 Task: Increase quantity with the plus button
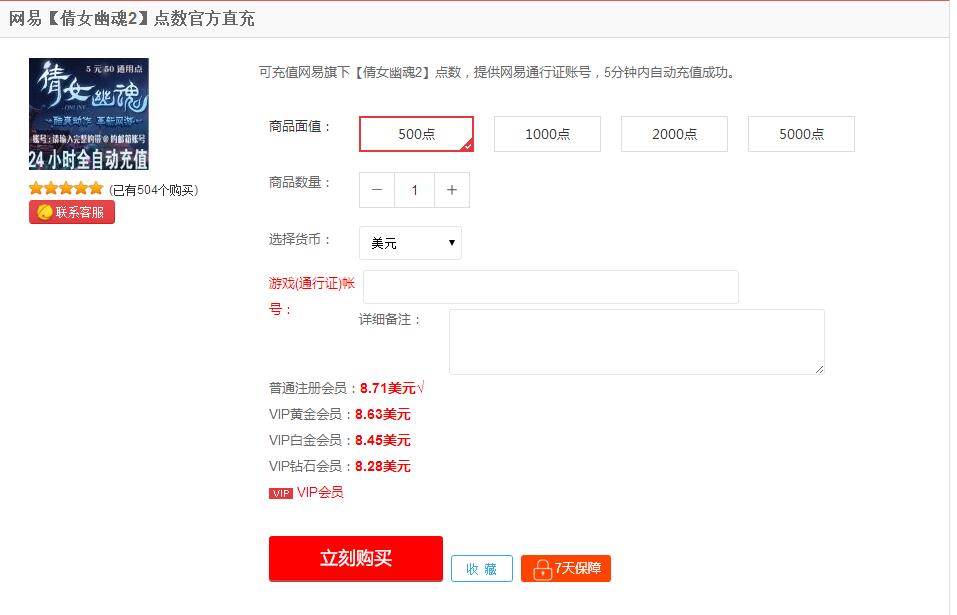pyautogui.click(x=452, y=190)
